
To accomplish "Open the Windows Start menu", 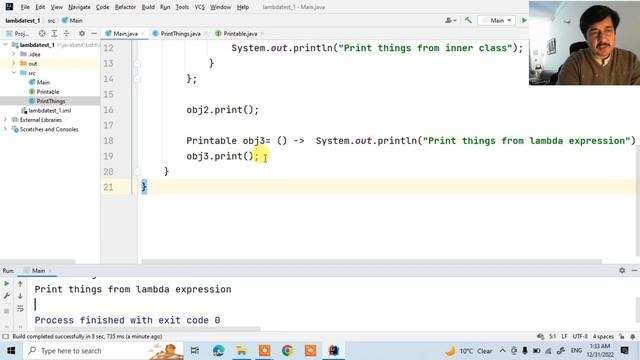I will [x=11, y=351].
